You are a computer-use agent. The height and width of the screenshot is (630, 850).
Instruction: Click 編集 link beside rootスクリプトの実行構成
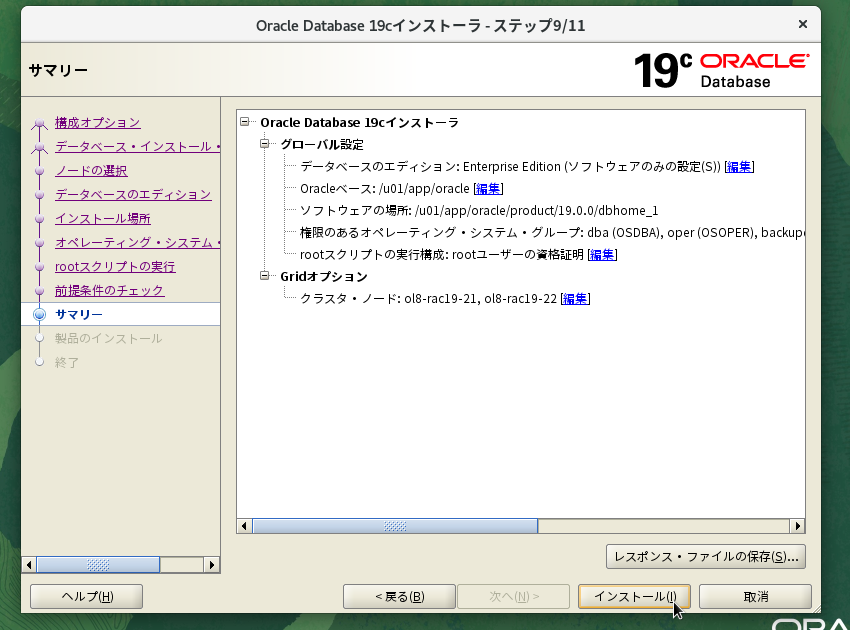602,254
